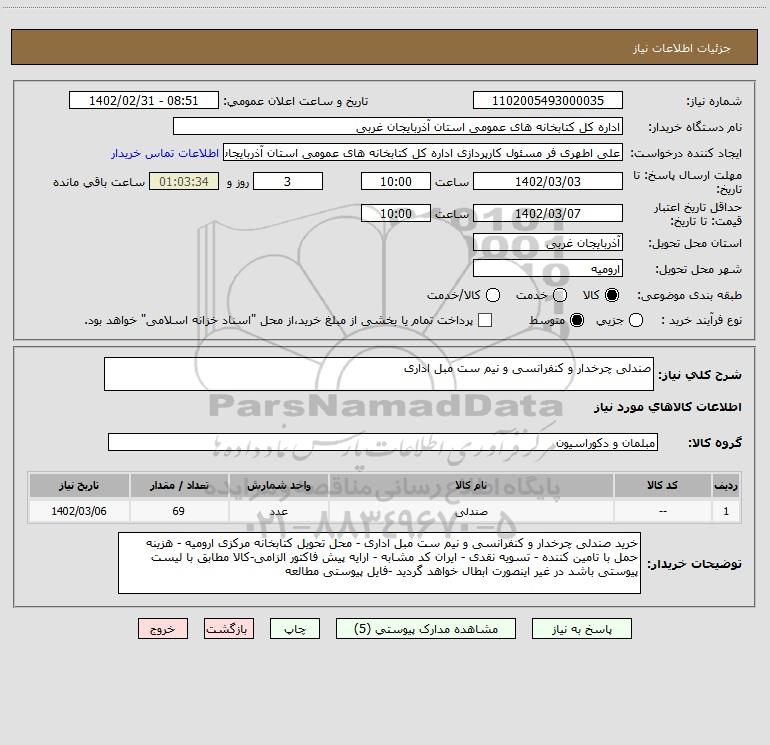Click the countdown timer 01:03:34

(184, 182)
